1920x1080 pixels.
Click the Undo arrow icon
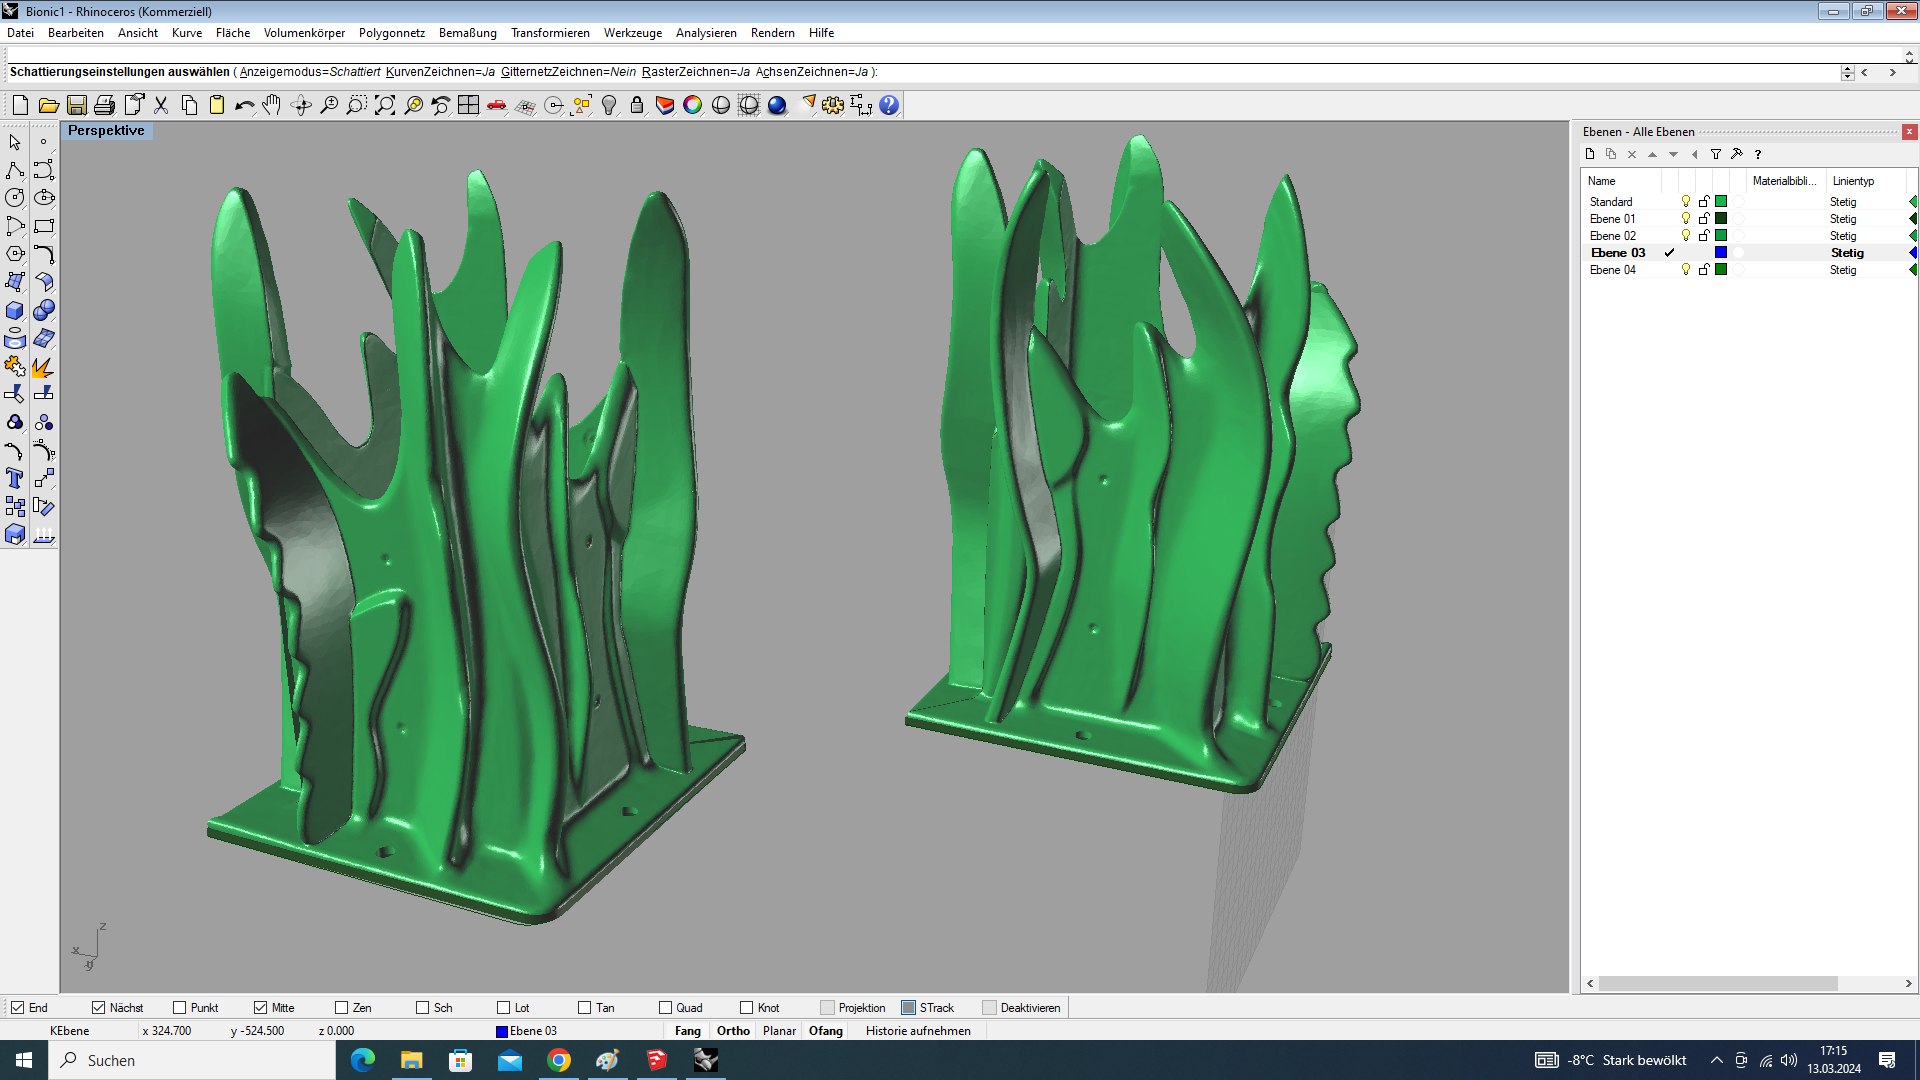244,105
